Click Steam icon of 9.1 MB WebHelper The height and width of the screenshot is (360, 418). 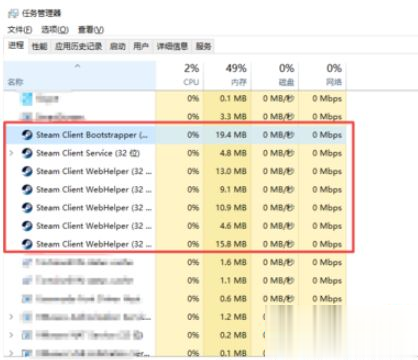27,190
